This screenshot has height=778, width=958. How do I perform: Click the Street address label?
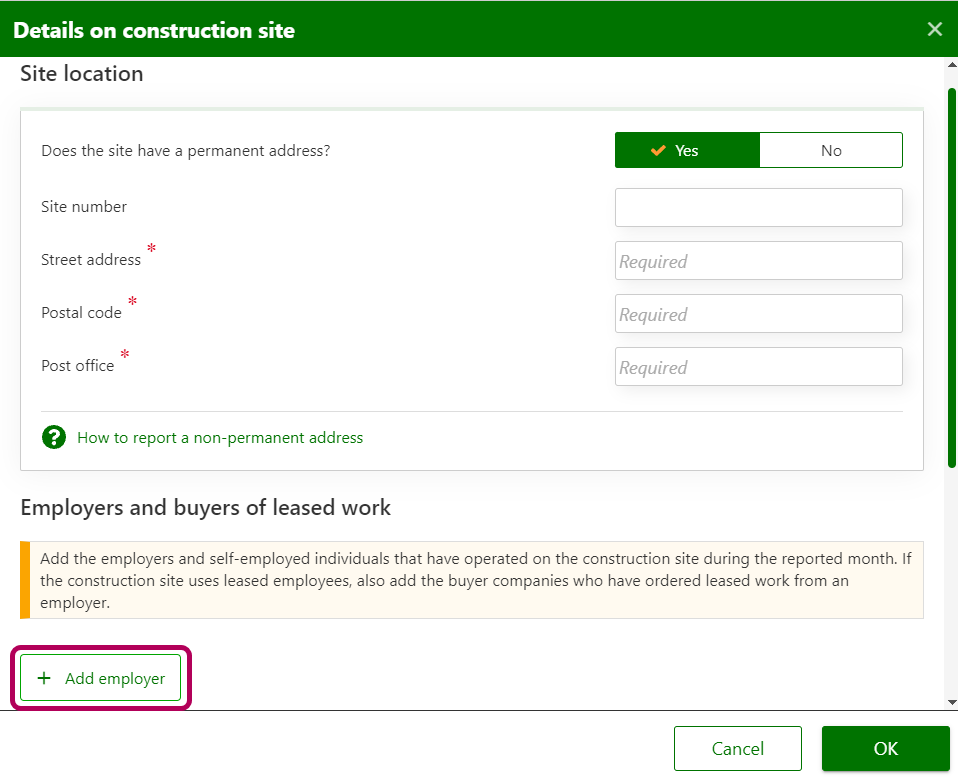coord(91,260)
